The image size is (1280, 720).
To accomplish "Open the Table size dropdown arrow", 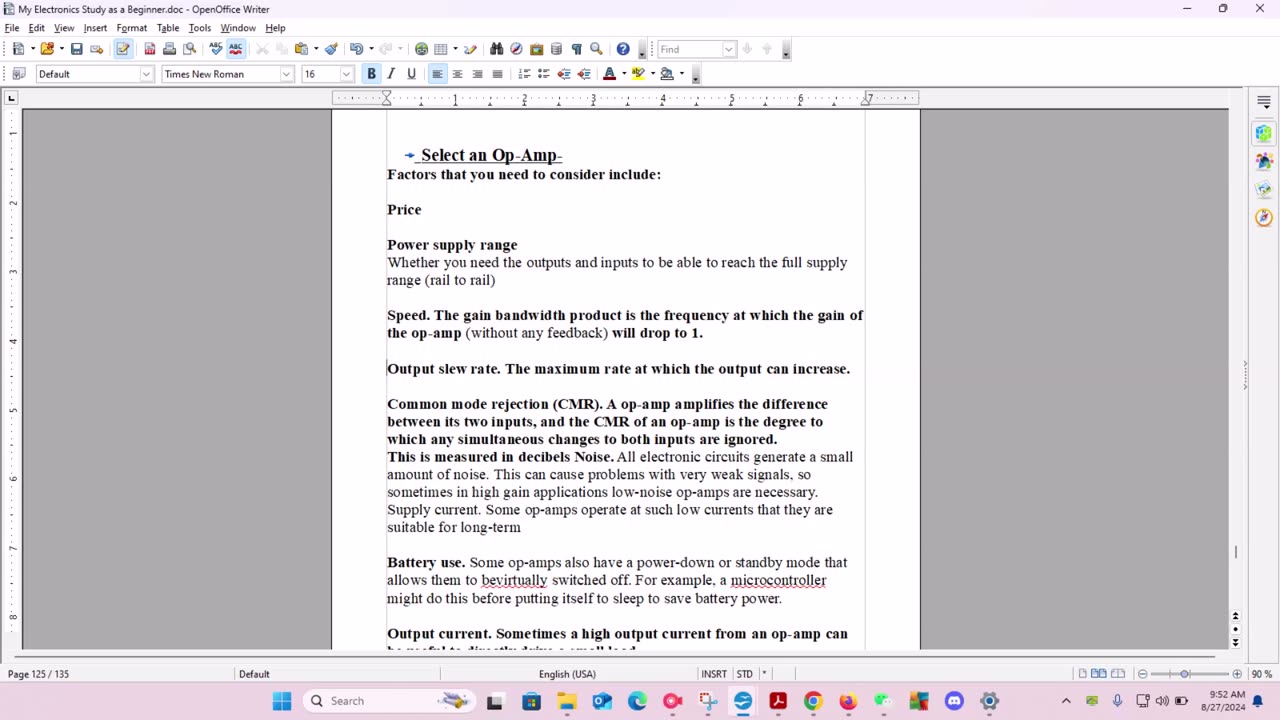I will click(455, 48).
